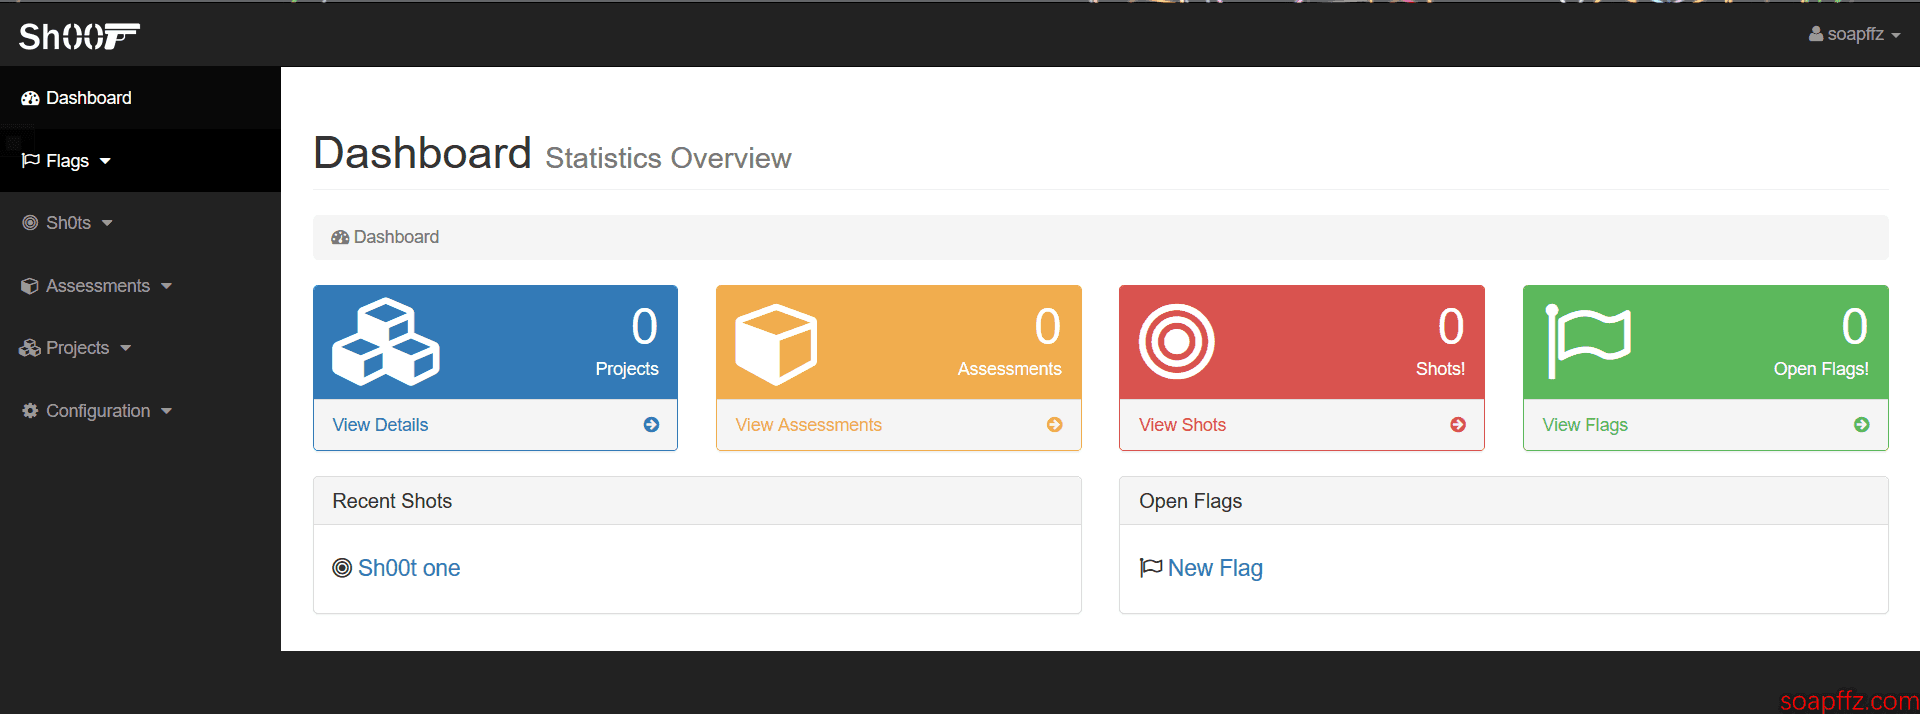Click the green arrow beside View Flags
This screenshot has width=1920, height=714.
[x=1861, y=425]
